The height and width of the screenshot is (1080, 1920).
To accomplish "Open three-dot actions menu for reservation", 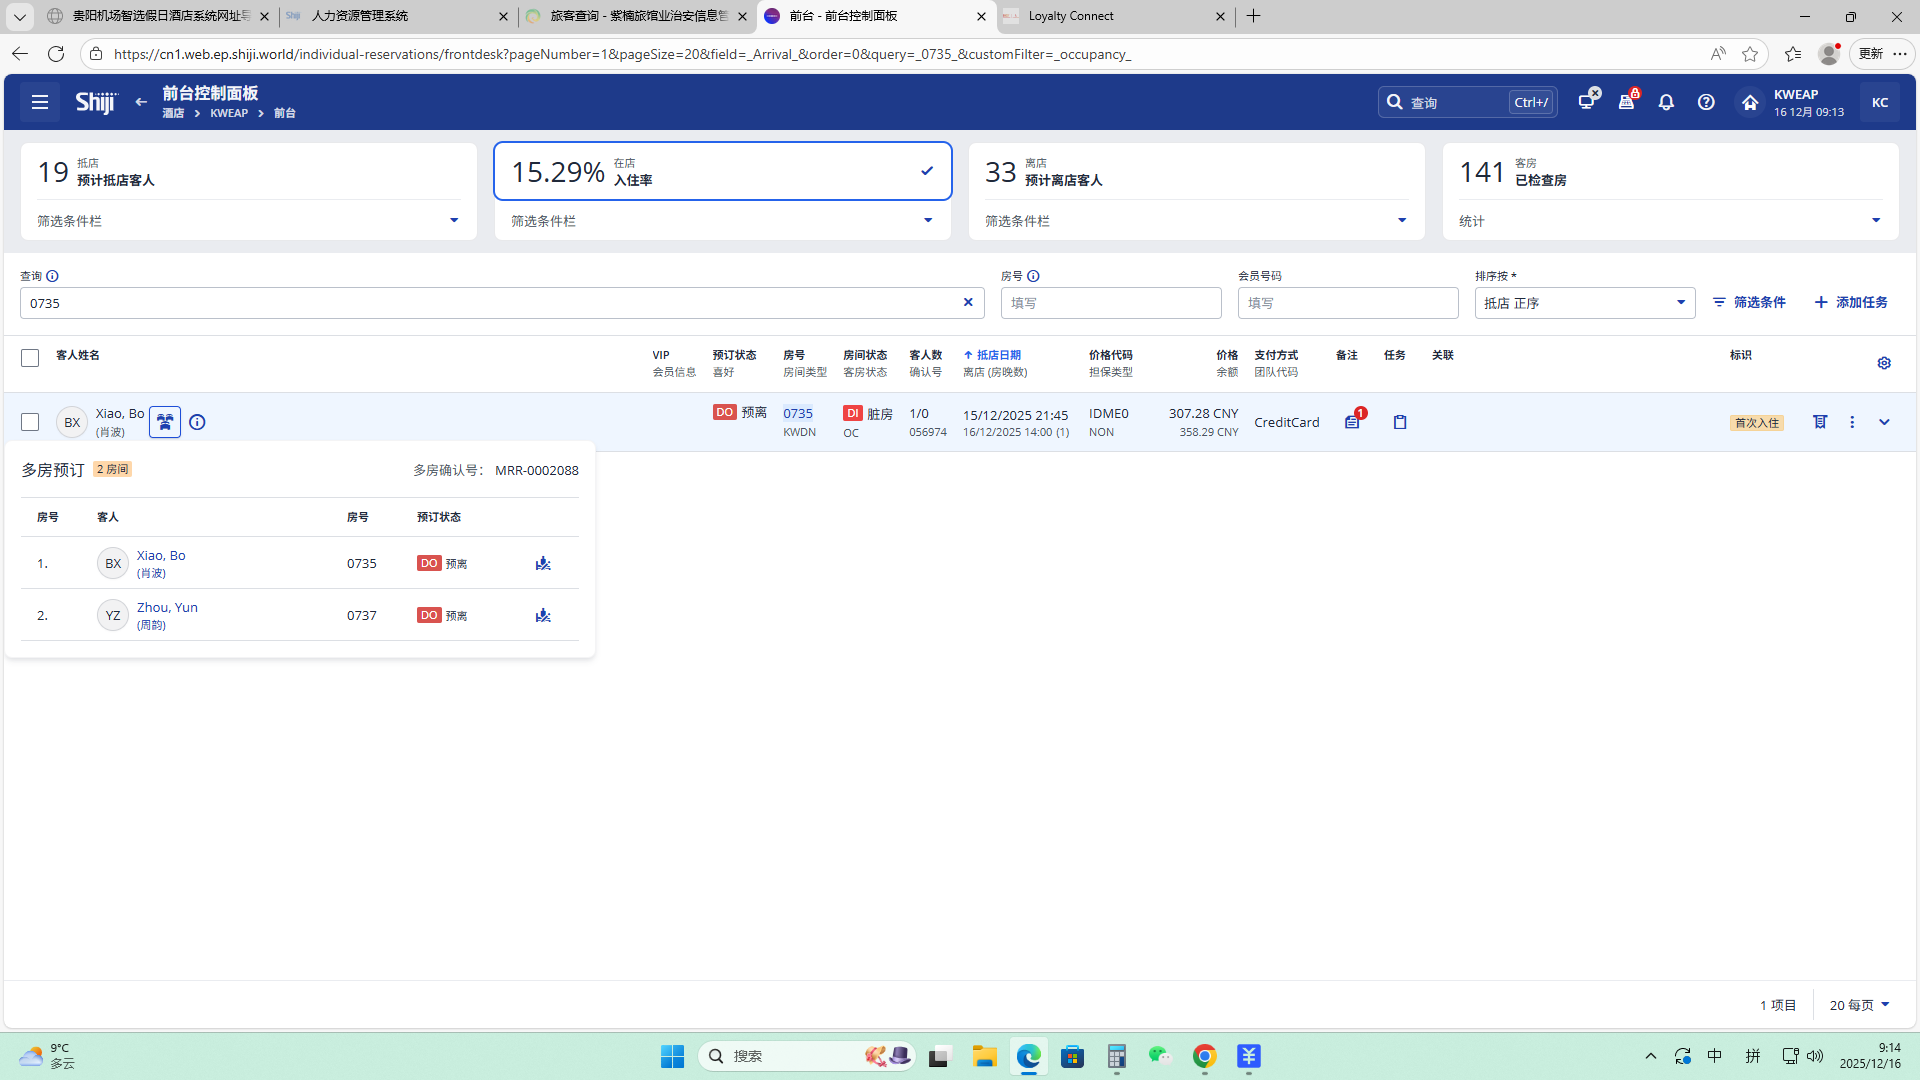I will pyautogui.click(x=1852, y=422).
